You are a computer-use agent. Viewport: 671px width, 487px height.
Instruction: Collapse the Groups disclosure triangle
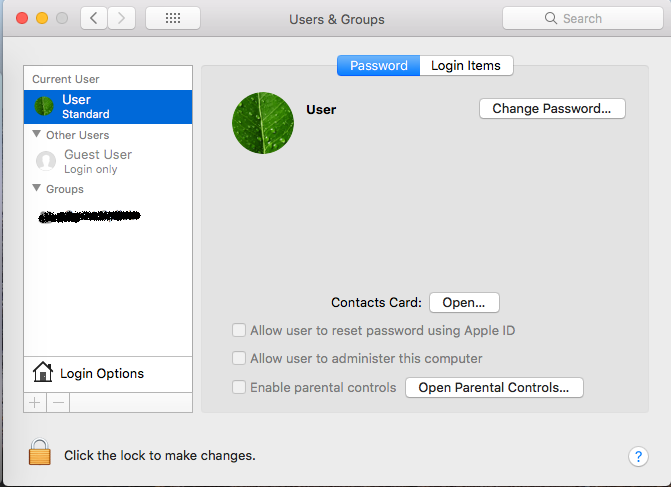click(x=37, y=188)
